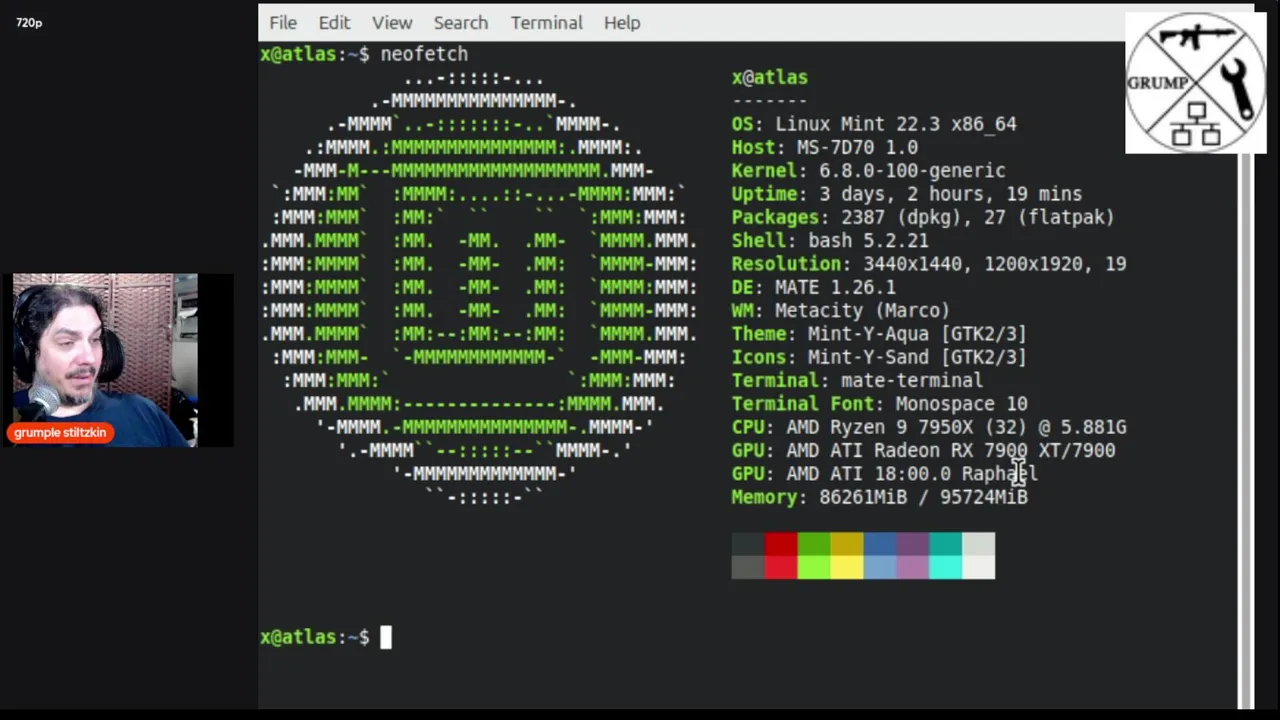Click the Terminal Font: Monospace 10 line
The width and height of the screenshot is (1280, 720).
point(879,404)
